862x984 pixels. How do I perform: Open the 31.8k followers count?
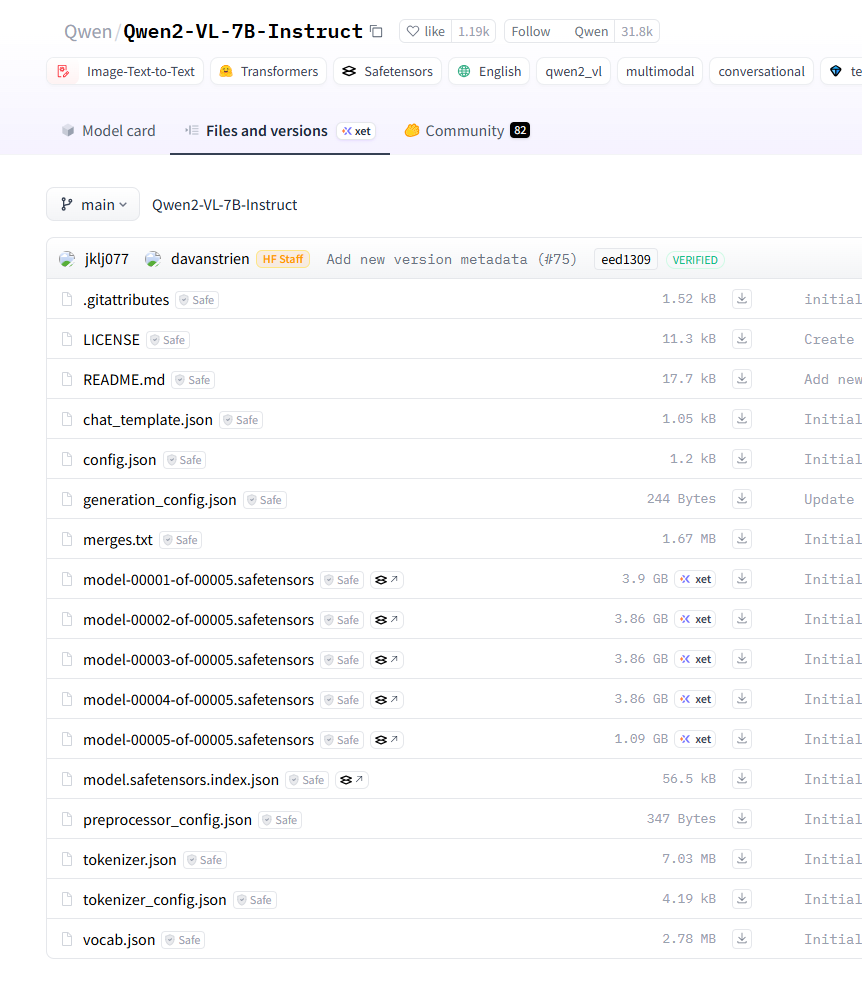coord(637,31)
